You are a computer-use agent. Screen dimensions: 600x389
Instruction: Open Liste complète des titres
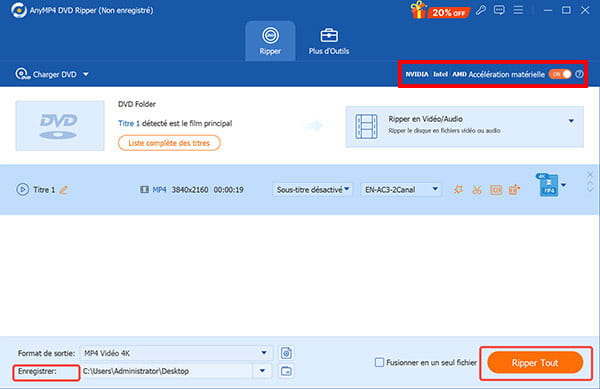169,143
